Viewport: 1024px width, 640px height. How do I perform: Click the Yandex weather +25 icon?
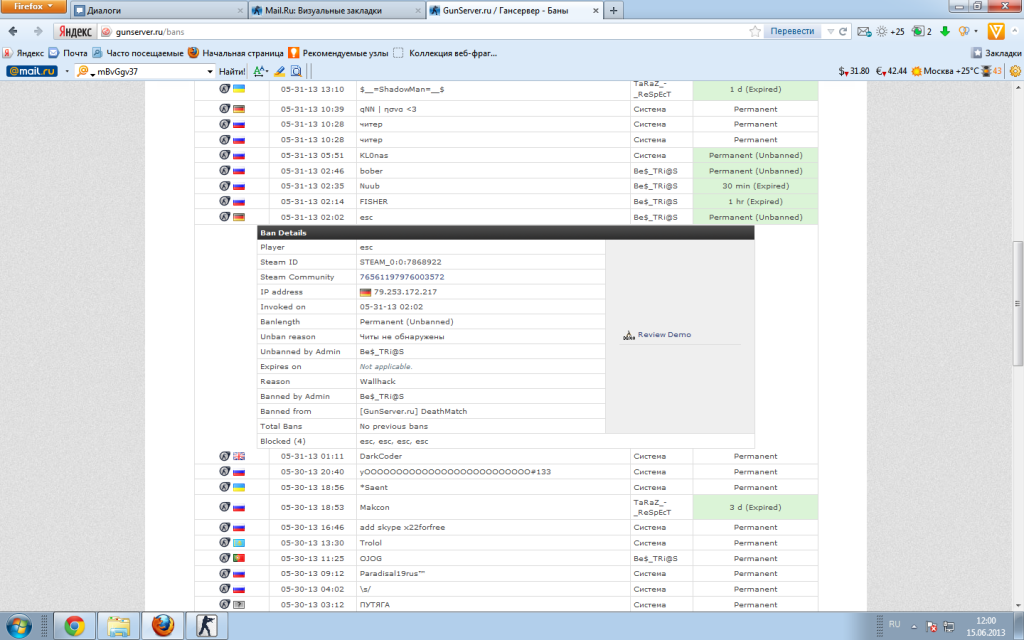point(890,32)
